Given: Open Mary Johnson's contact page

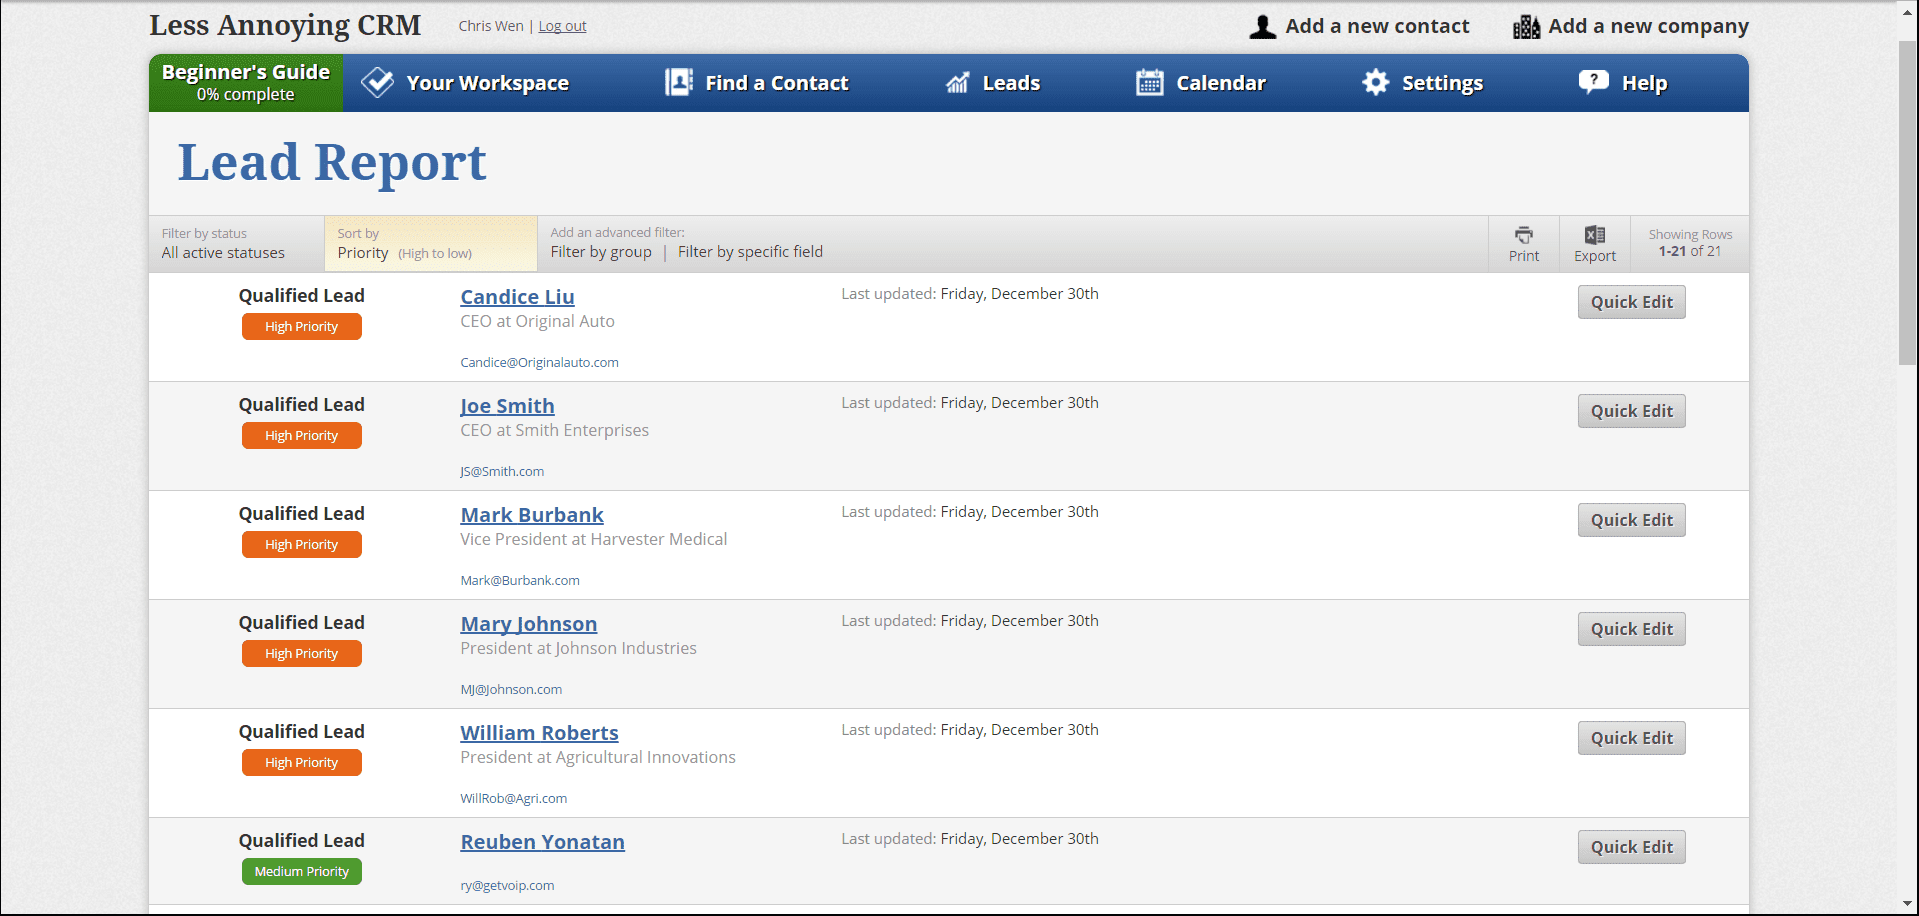Looking at the screenshot, I should pos(529,624).
